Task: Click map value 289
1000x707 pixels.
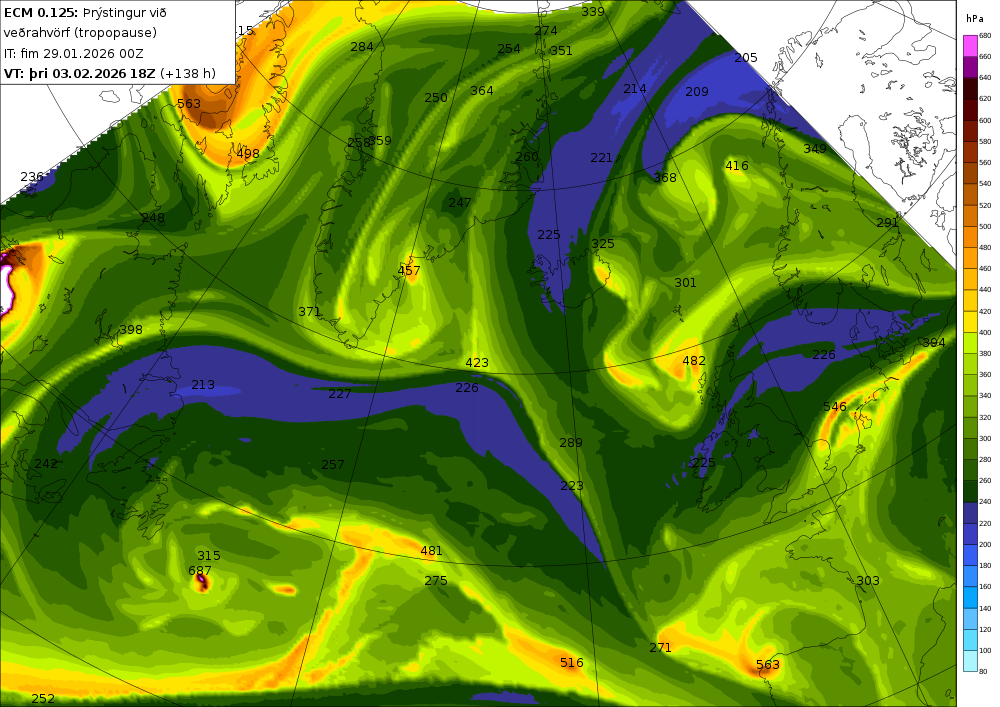Action: (x=571, y=442)
